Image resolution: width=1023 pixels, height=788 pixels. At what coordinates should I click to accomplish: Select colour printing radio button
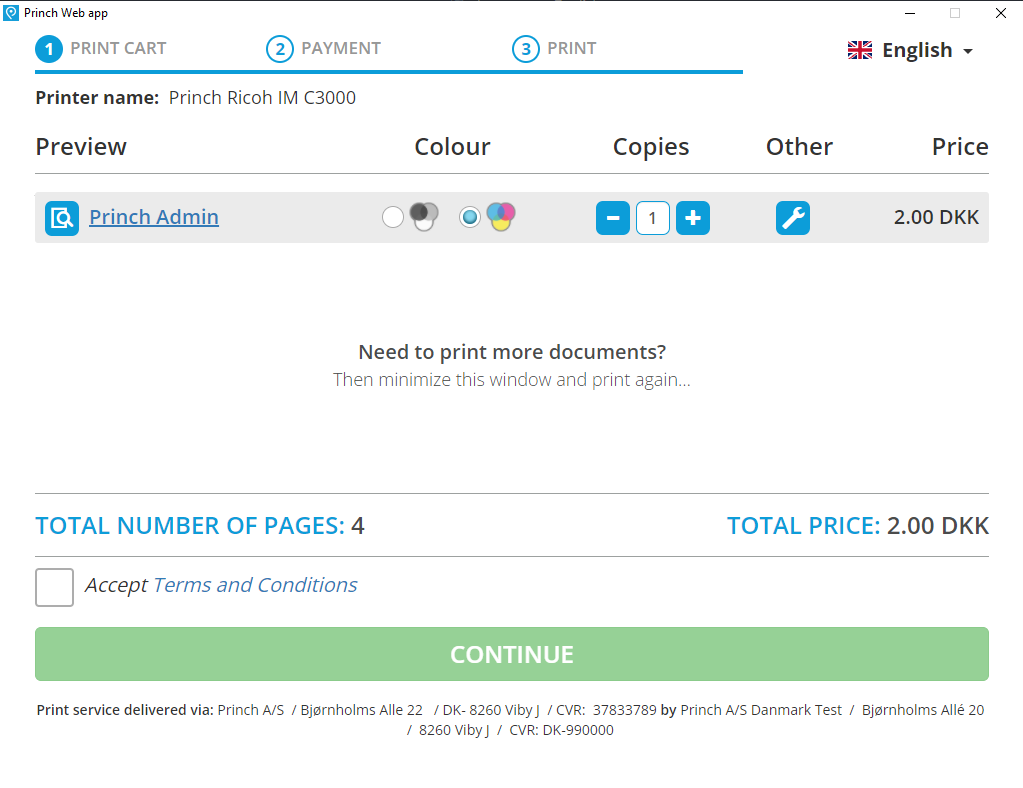[470, 216]
